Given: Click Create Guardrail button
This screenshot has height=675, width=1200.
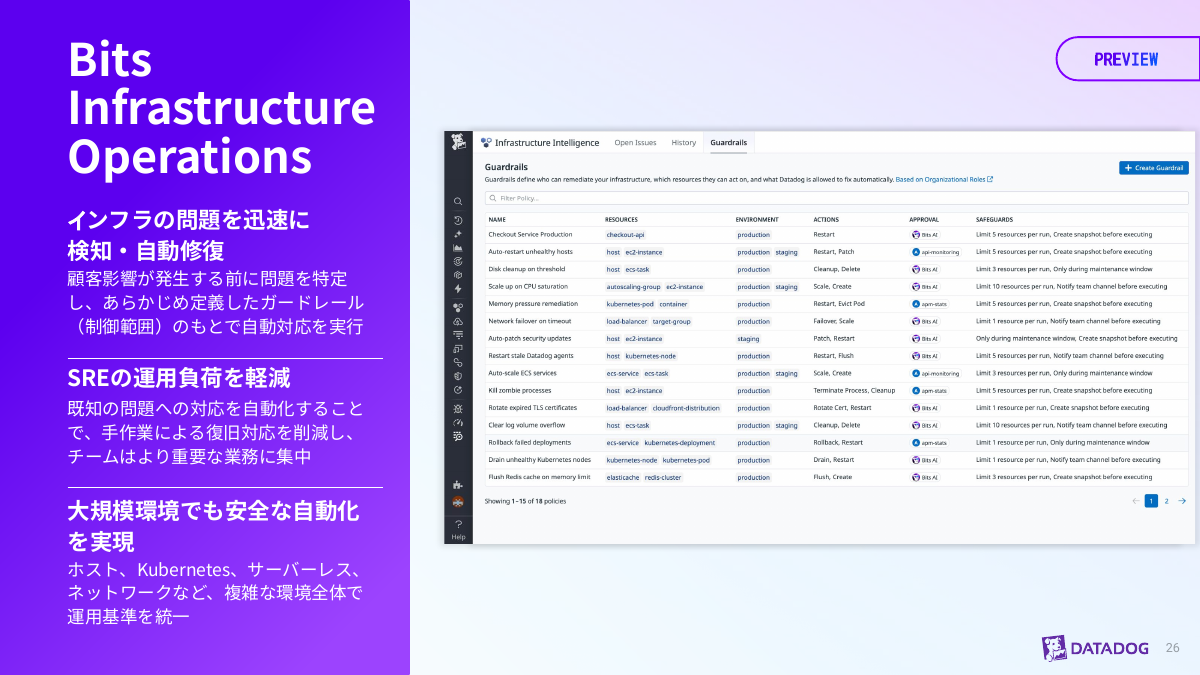Looking at the screenshot, I should [x=1154, y=168].
